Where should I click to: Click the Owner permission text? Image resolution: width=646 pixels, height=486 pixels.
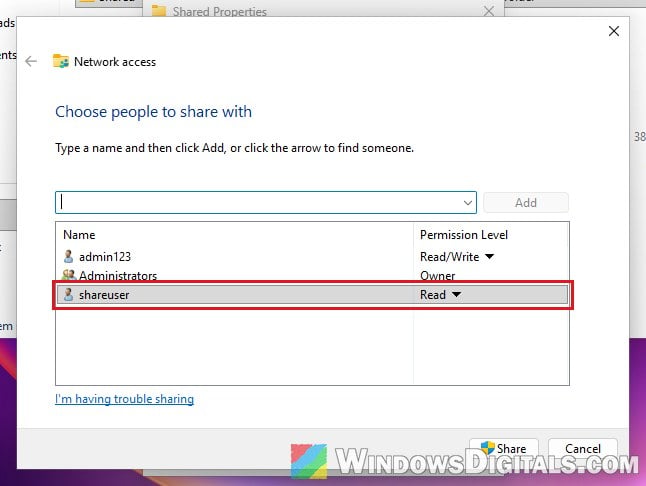438,275
